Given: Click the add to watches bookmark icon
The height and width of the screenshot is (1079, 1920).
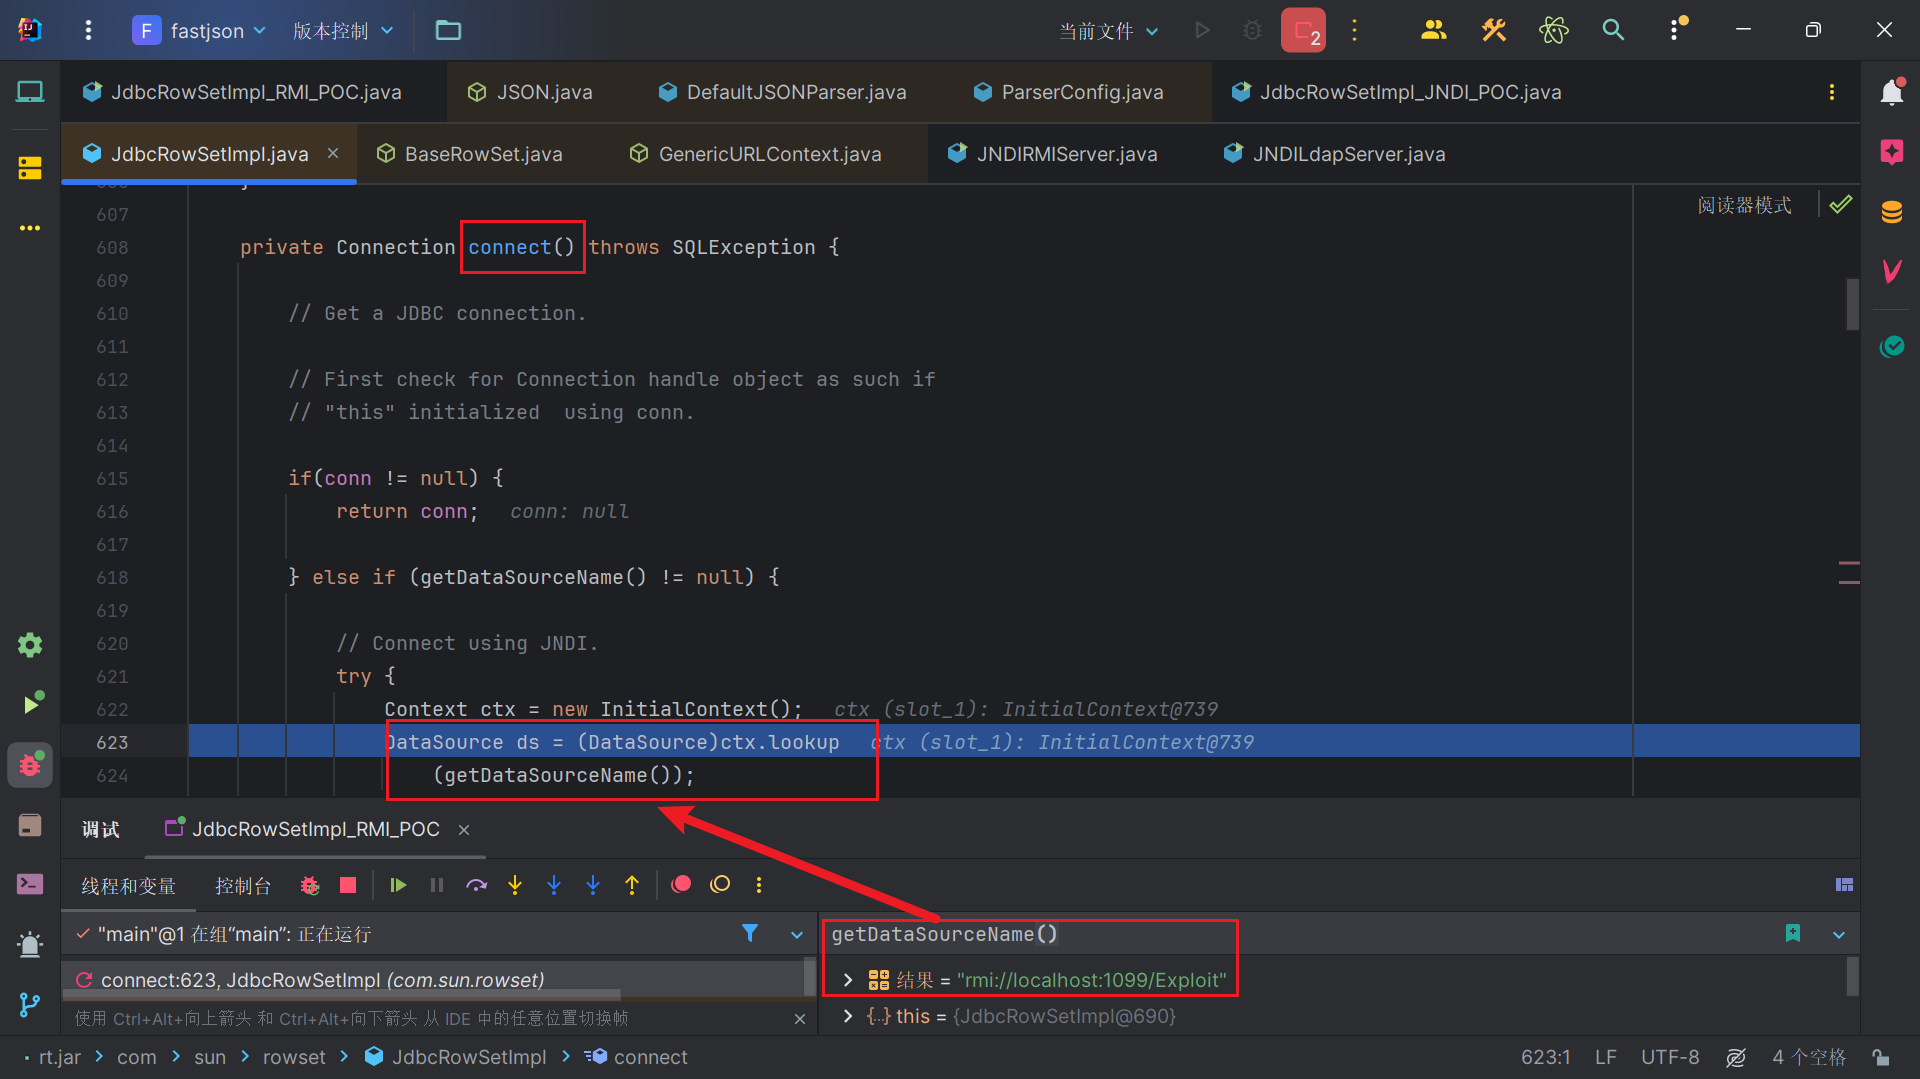Looking at the screenshot, I should pyautogui.click(x=1793, y=934).
